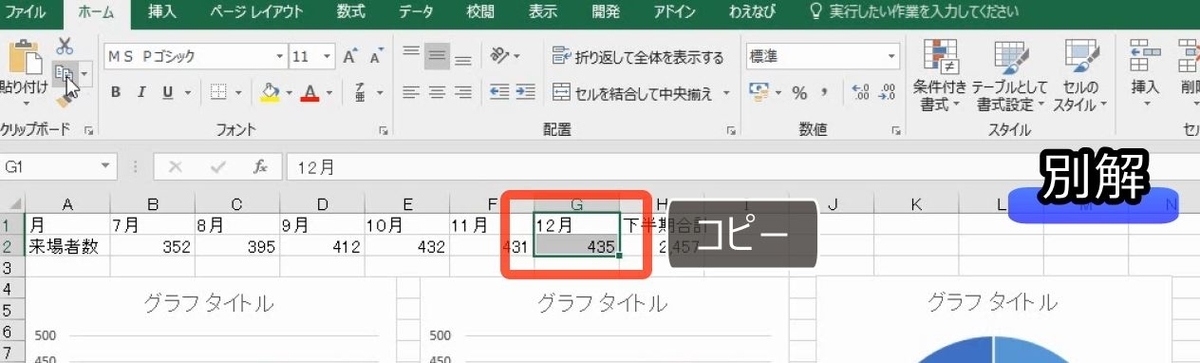Open 条件付き書式 conditional formatting
This screenshot has width=1200, height=363.
[940, 76]
